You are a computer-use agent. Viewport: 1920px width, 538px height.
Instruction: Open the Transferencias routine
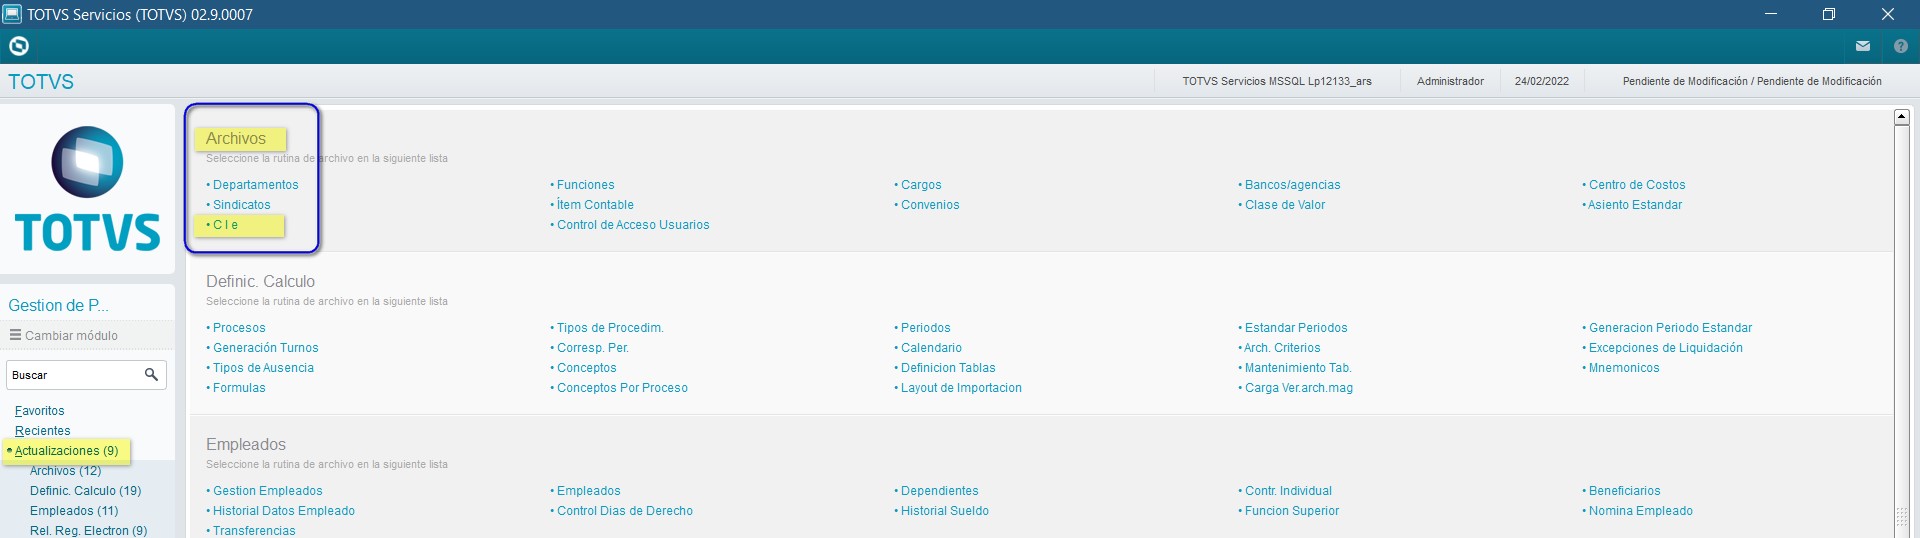(x=254, y=531)
